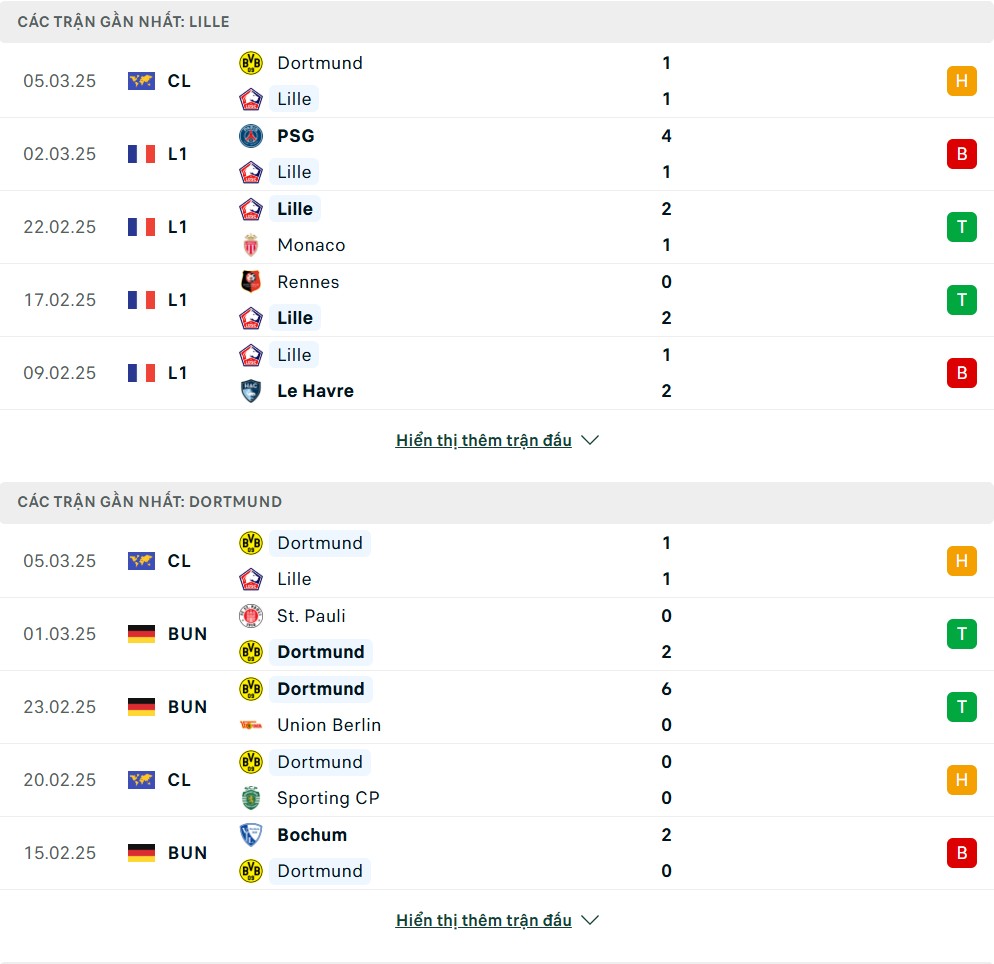Select the Bochum team name
Image resolution: width=994 pixels, height=964 pixels.
point(312,834)
